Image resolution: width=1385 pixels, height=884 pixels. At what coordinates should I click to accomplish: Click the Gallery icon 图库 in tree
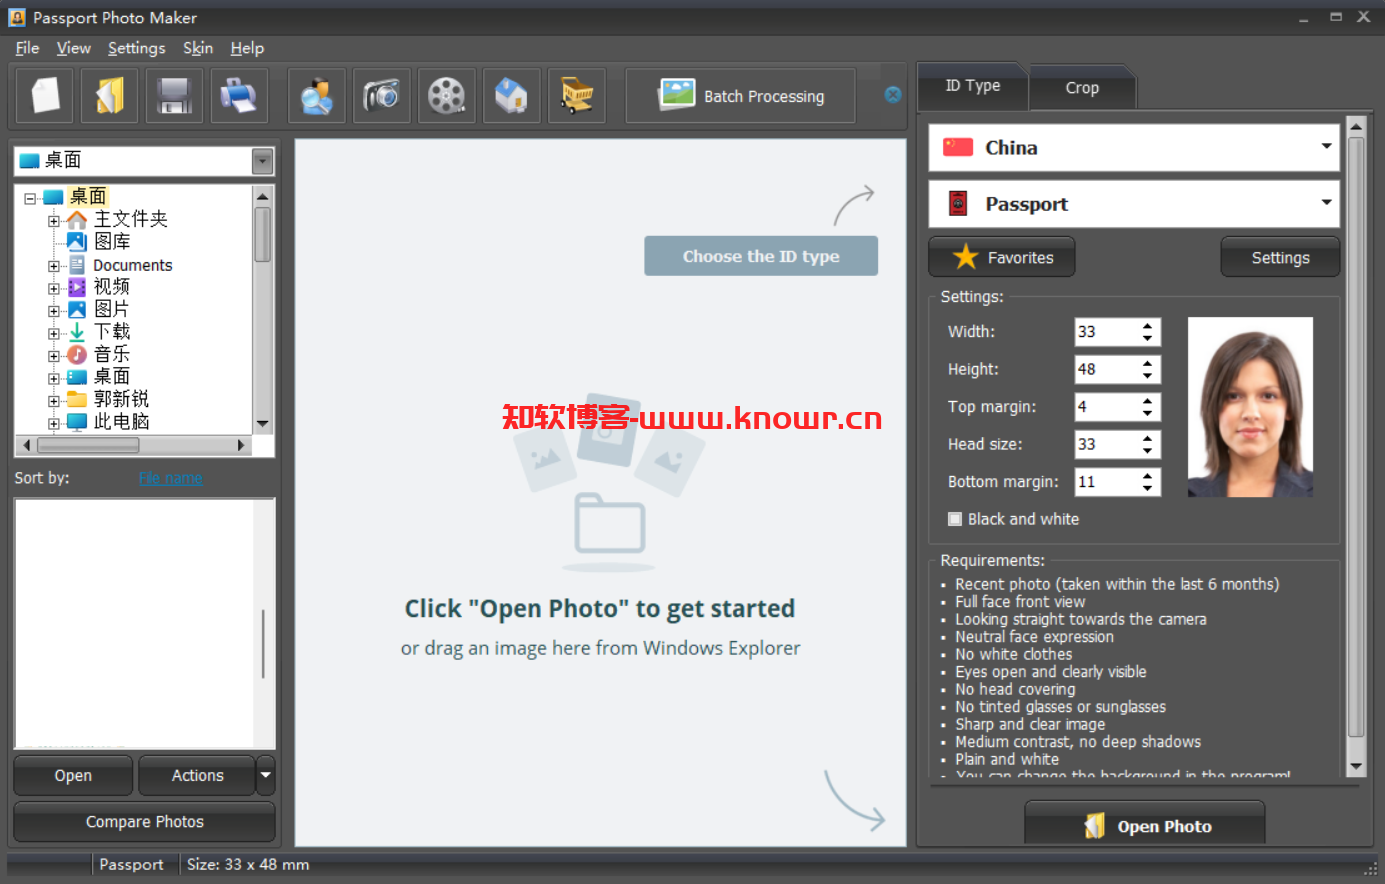tap(77, 241)
